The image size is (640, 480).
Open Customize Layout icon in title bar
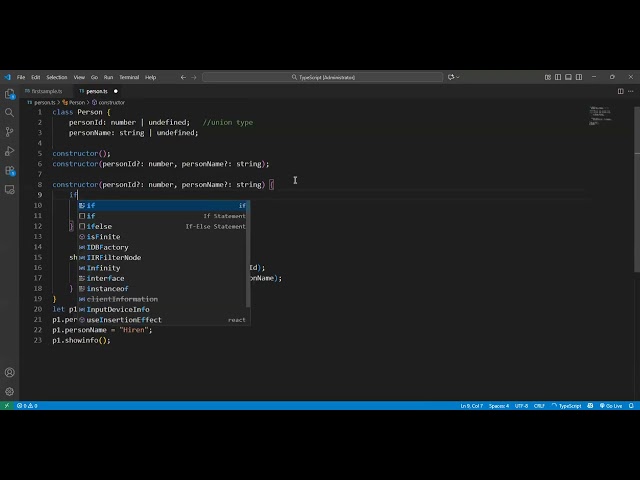(548, 77)
